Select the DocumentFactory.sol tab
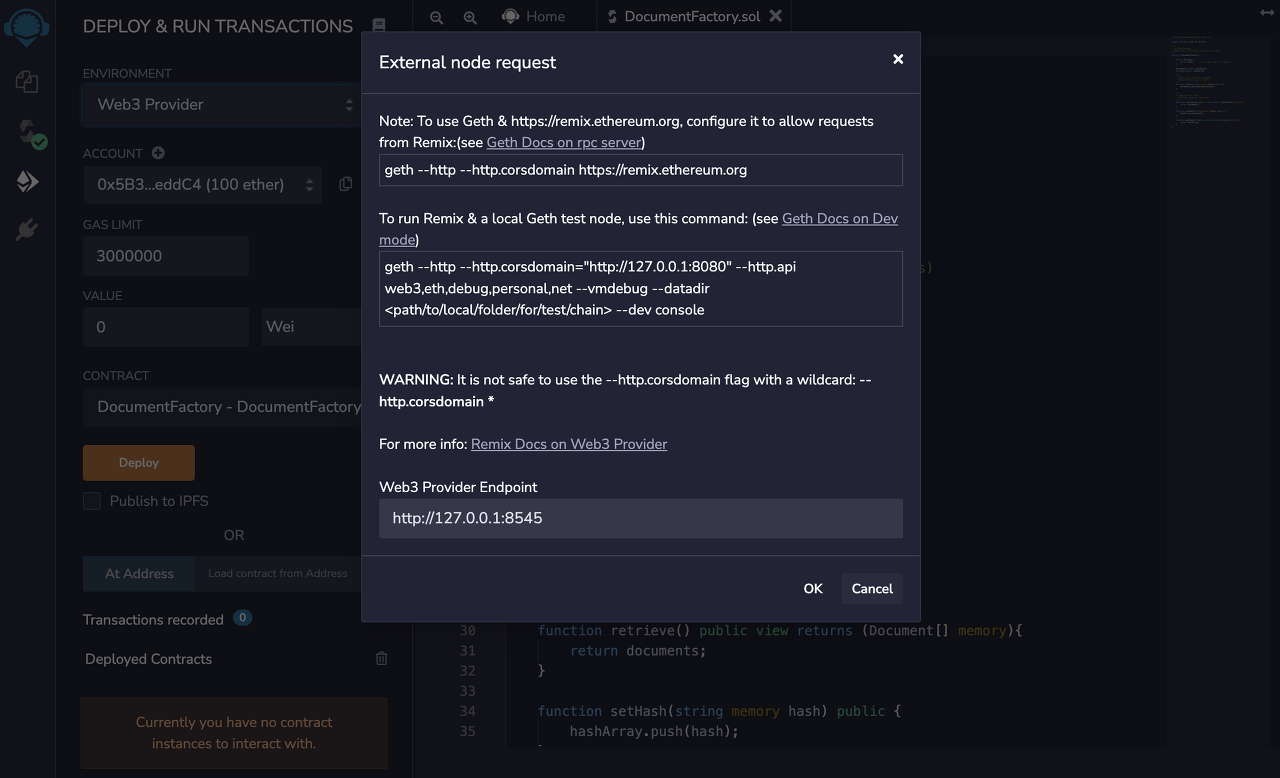Image resolution: width=1280 pixels, height=778 pixels. click(x=683, y=16)
